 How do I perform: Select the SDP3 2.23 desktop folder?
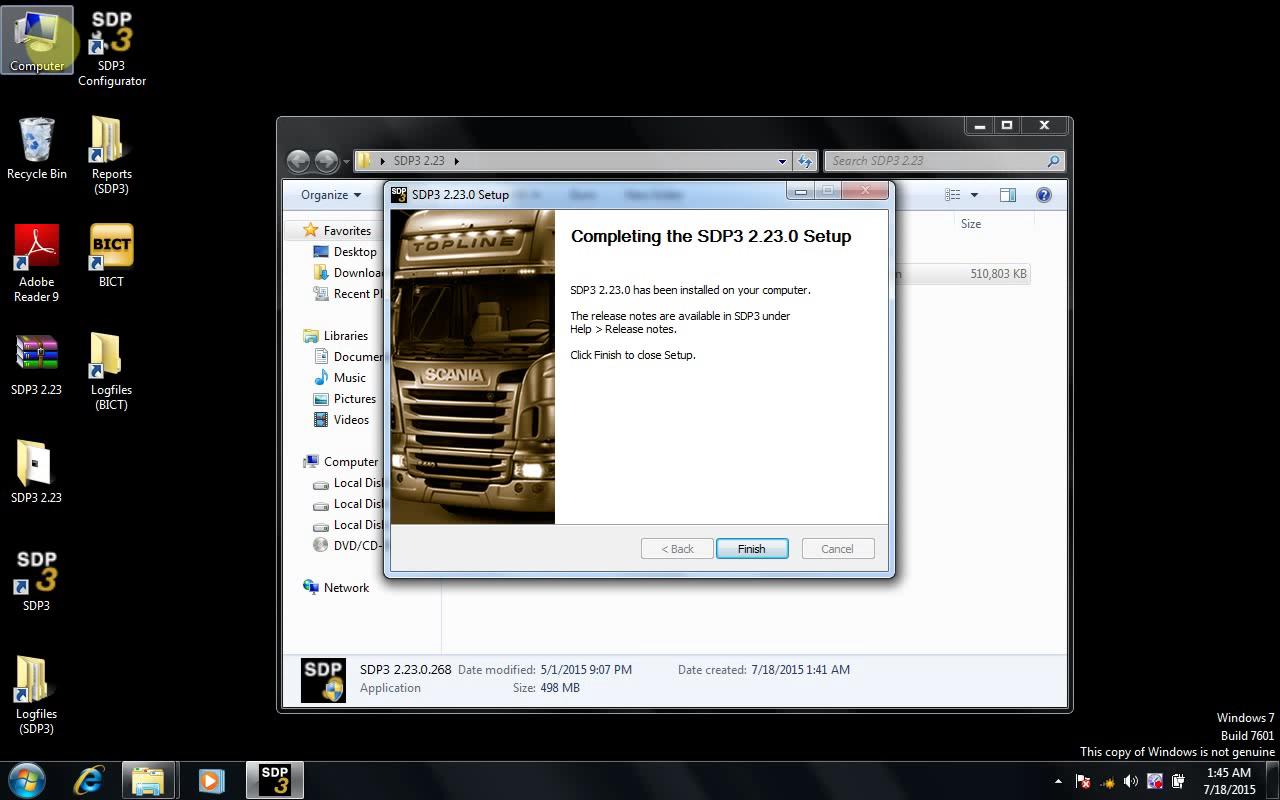tap(37, 472)
